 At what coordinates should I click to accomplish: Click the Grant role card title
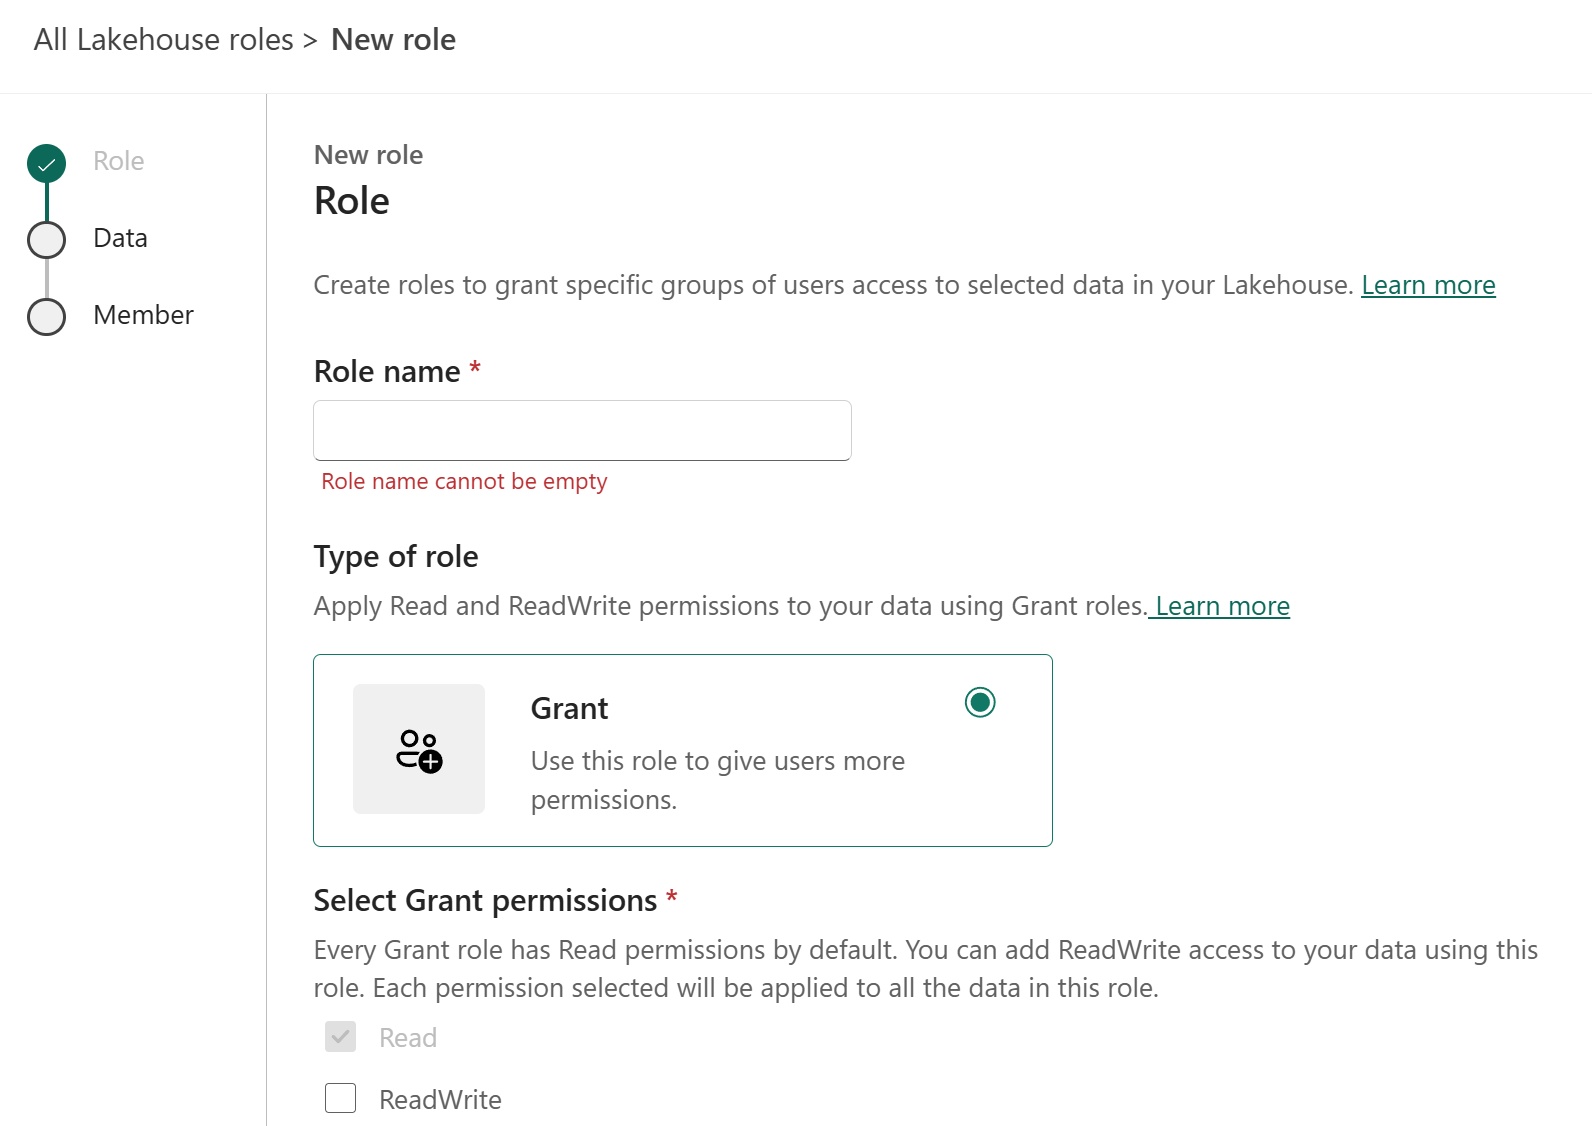coord(569,709)
